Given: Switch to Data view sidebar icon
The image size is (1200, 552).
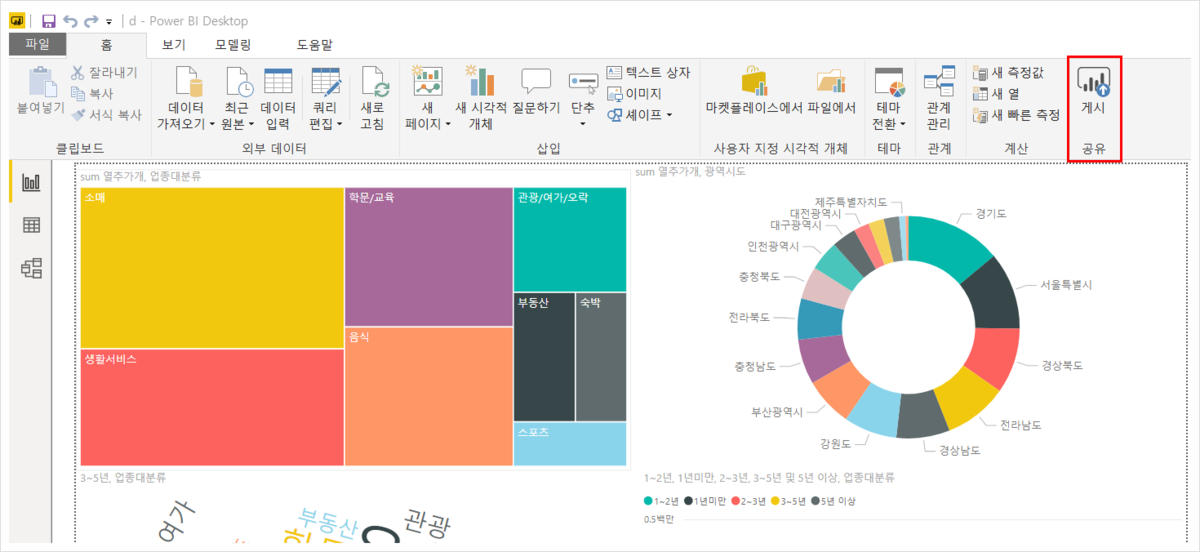Looking at the screenshot, I should pos(32,225).
